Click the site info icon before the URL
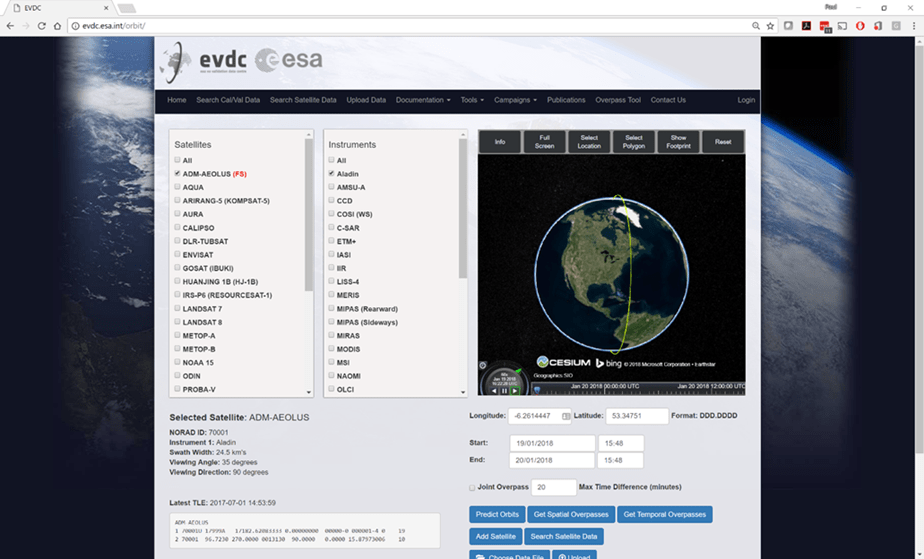Image resolution: width=924 pixels, height=559 pixels. click(75, 26)
